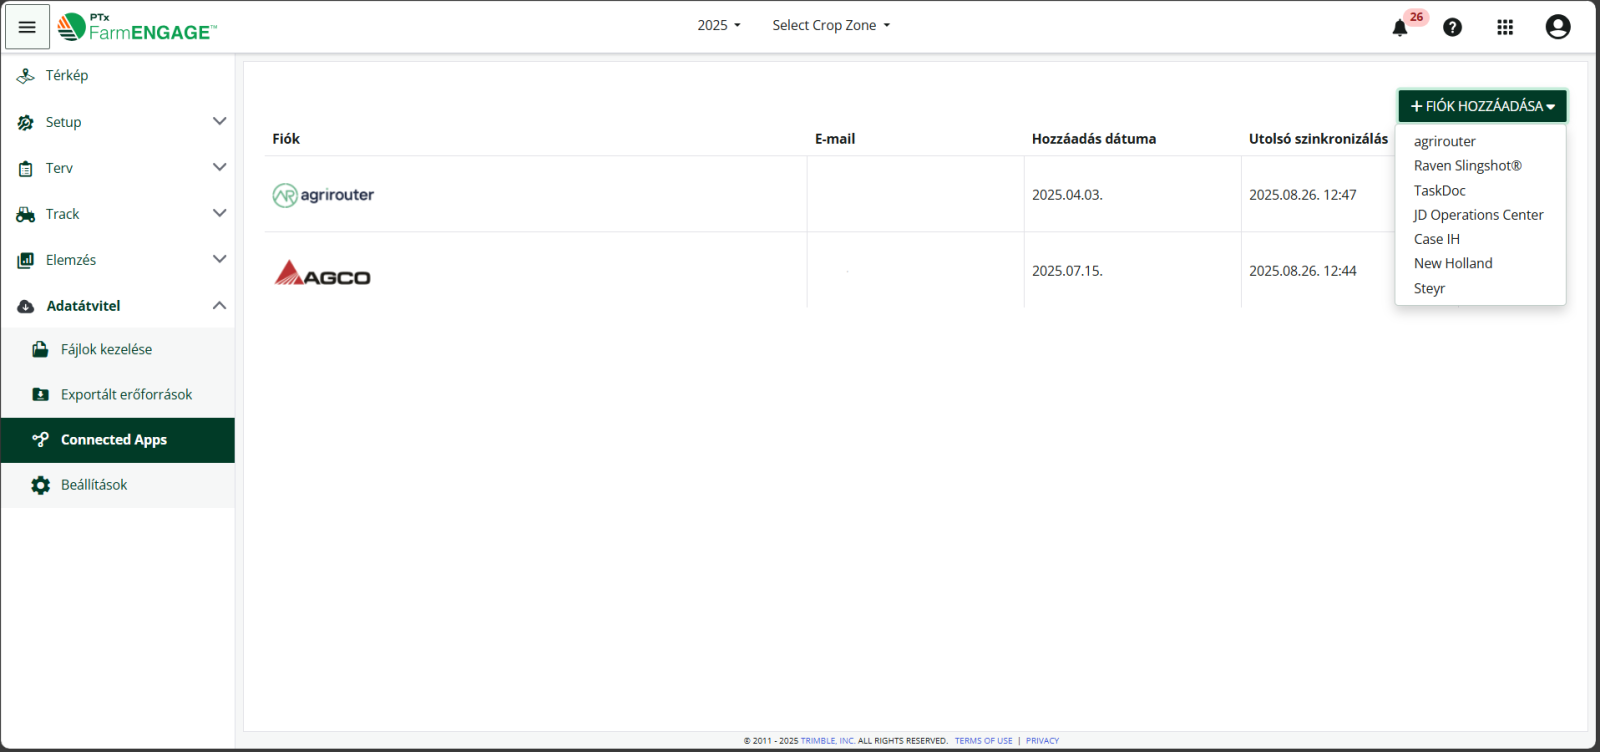Screen dimensions: 1600x752
Task: Open the help question mark icon
Action: (x=1452, y=28)
